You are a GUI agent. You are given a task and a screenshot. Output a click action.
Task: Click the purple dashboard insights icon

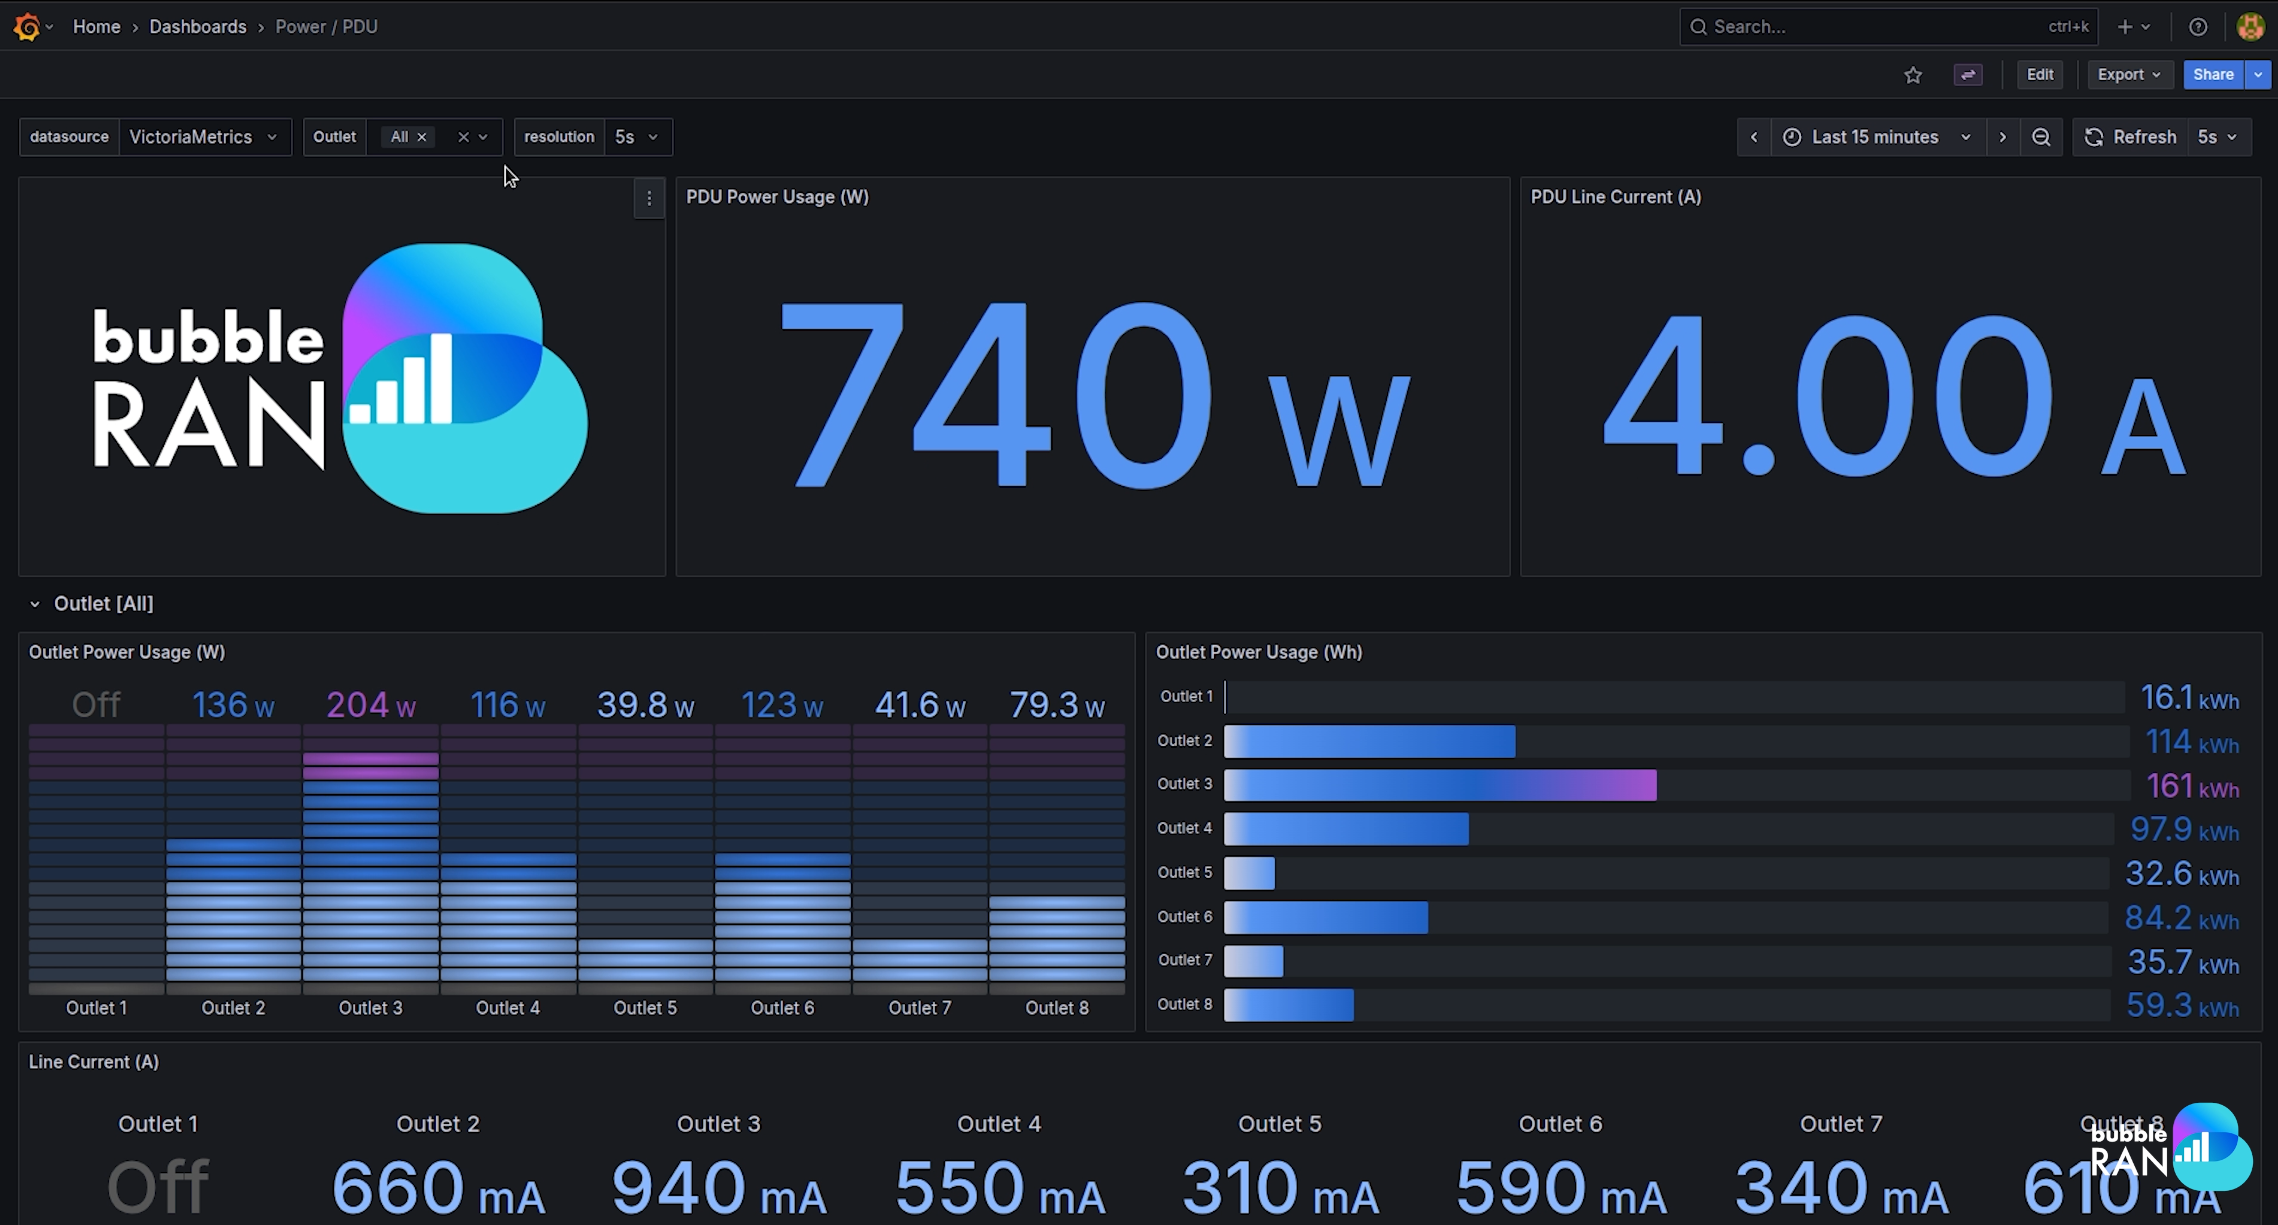pyautogui.click(x=1967, y=75)
